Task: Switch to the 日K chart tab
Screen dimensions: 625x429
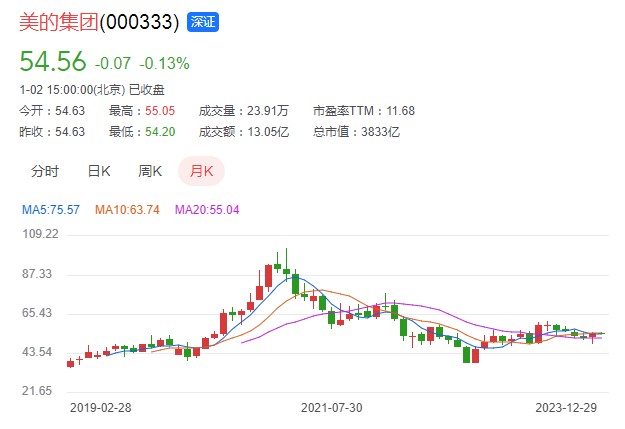Action: point(99,171)
